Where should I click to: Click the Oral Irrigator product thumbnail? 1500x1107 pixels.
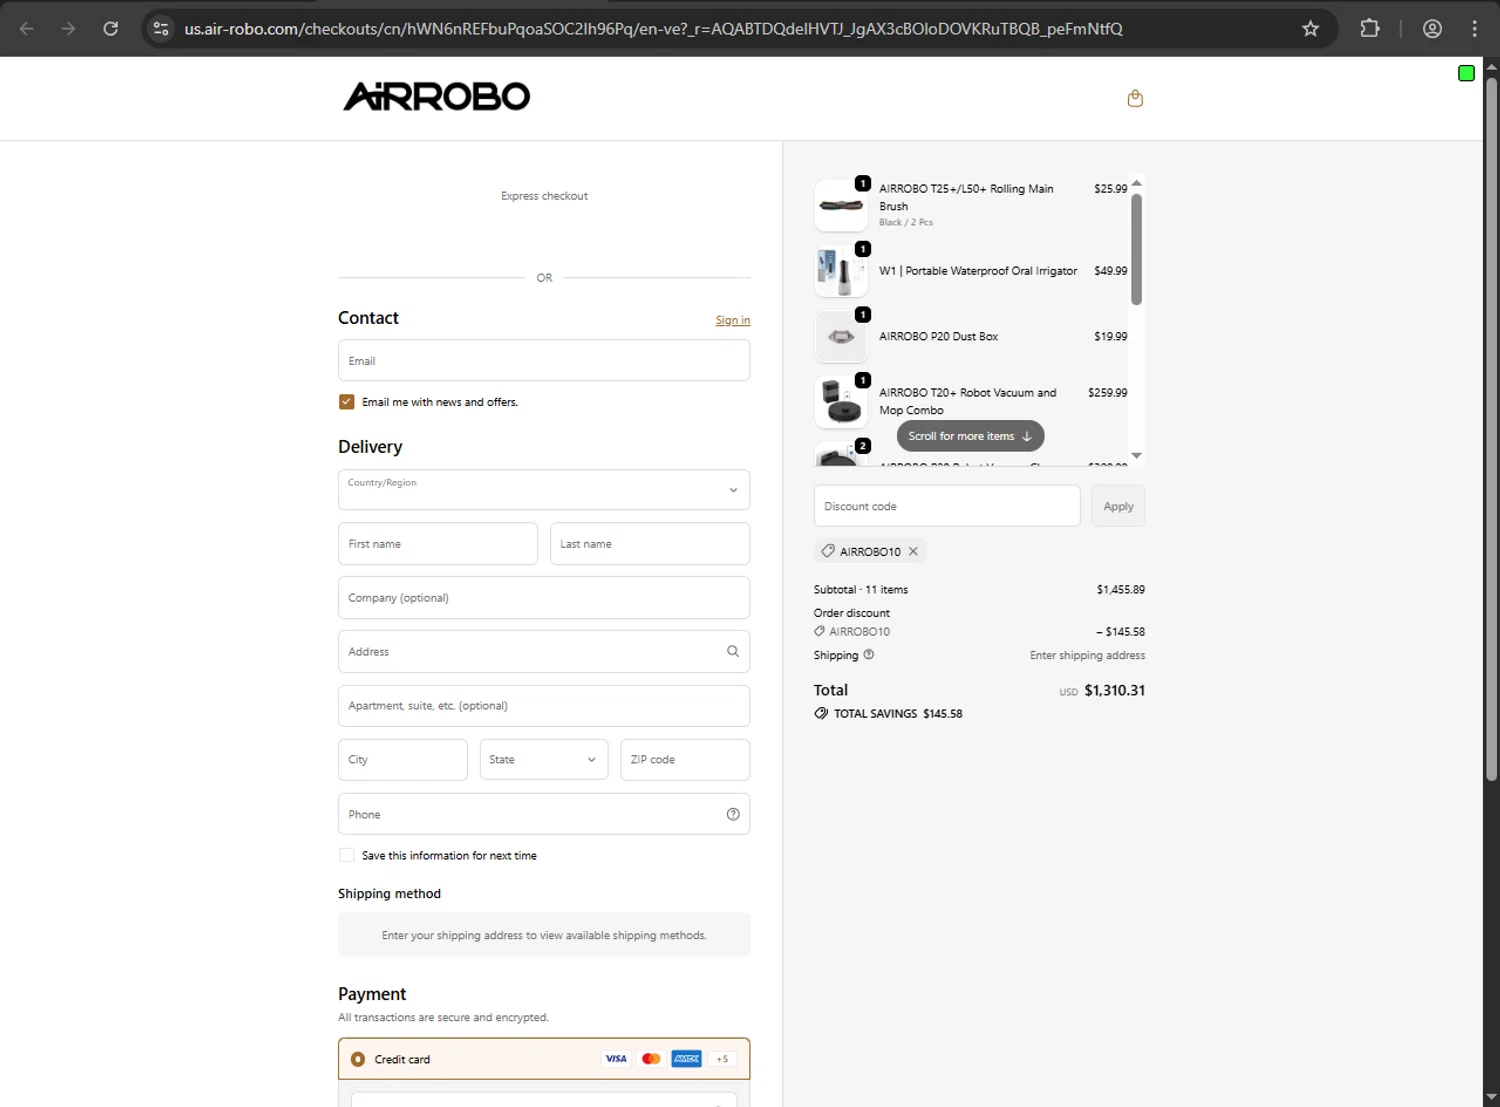pyautogui.click(x=841, y=271)
